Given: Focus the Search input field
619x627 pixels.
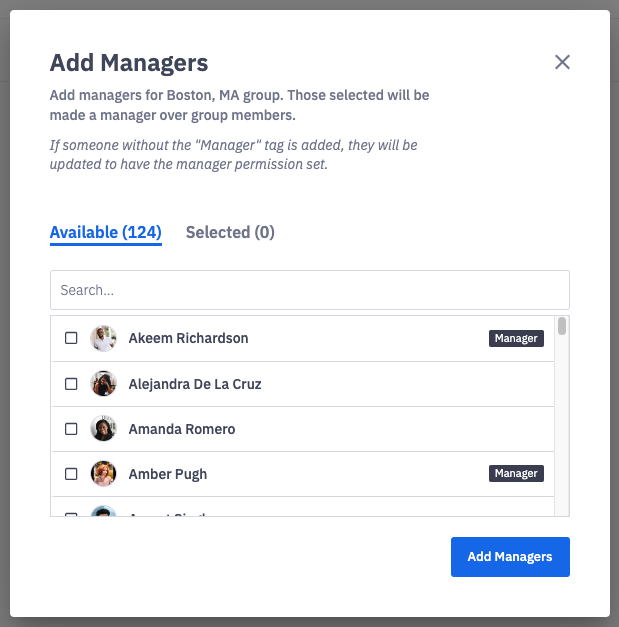Looking at the screenshot, I should pos(310,290).
